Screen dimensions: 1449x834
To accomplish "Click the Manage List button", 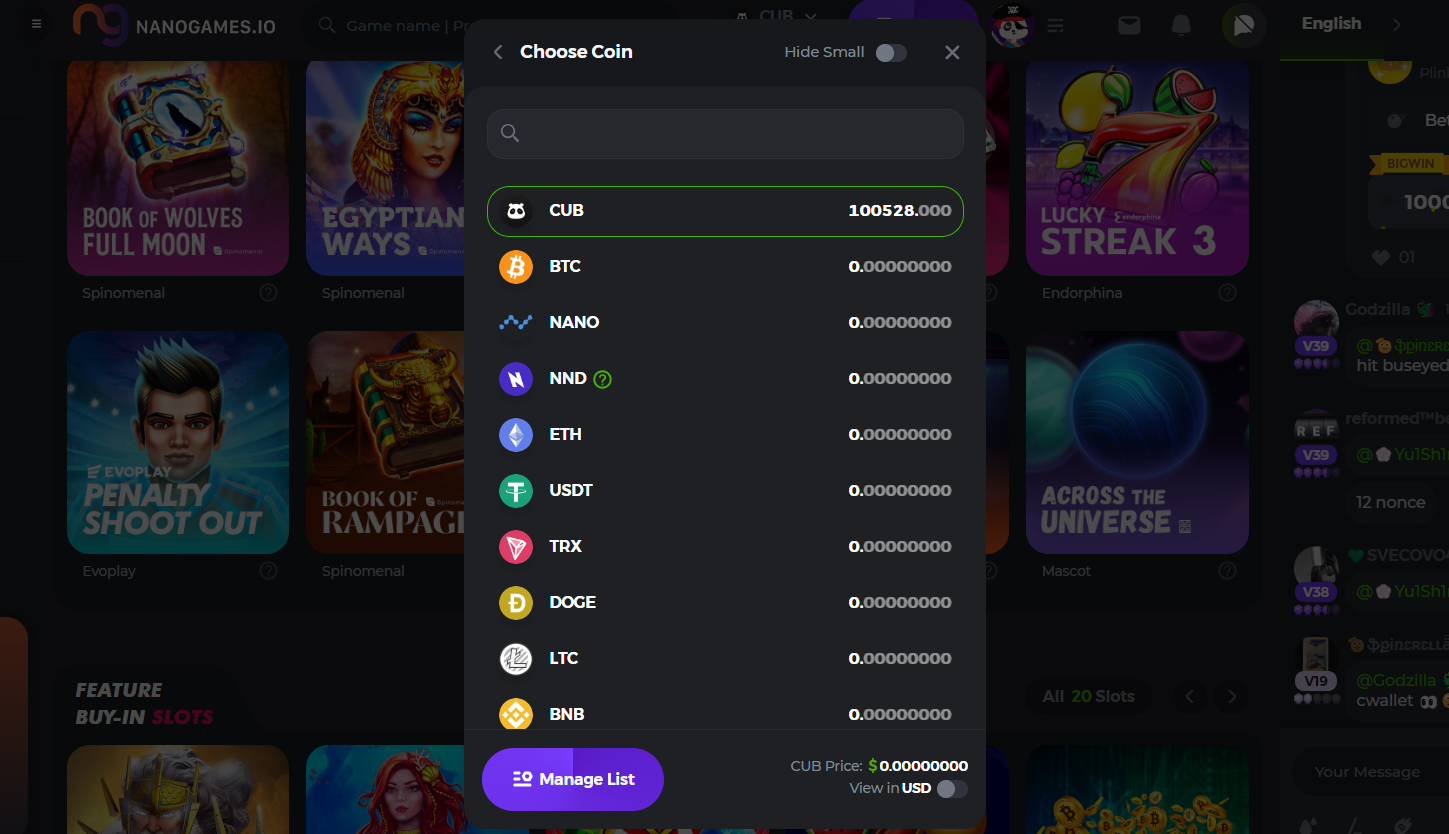I will pyautogui.click(x=573, y=779).
